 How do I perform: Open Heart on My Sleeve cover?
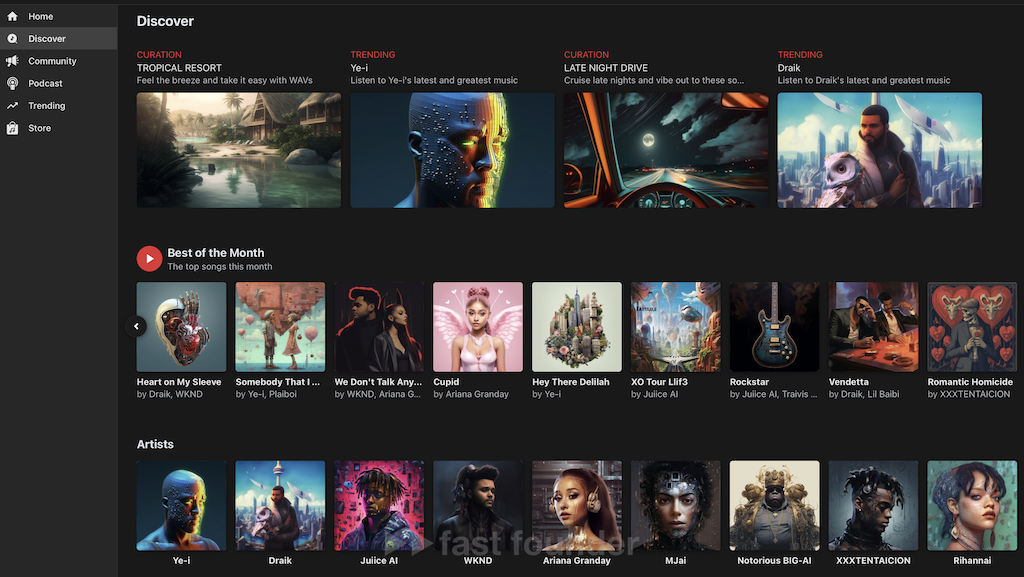click(181, 327)
